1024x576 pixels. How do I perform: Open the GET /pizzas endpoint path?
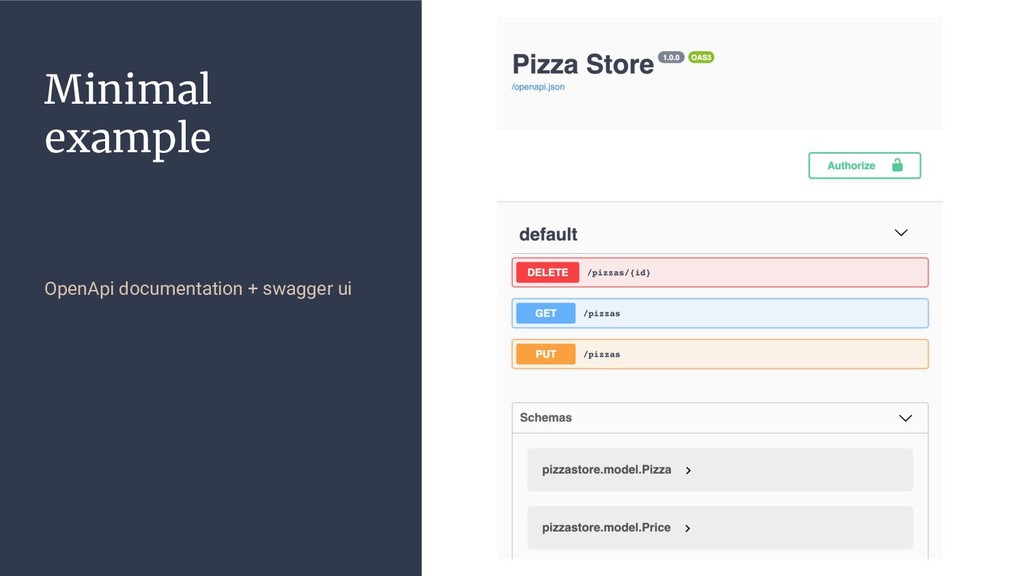[602, 313]
